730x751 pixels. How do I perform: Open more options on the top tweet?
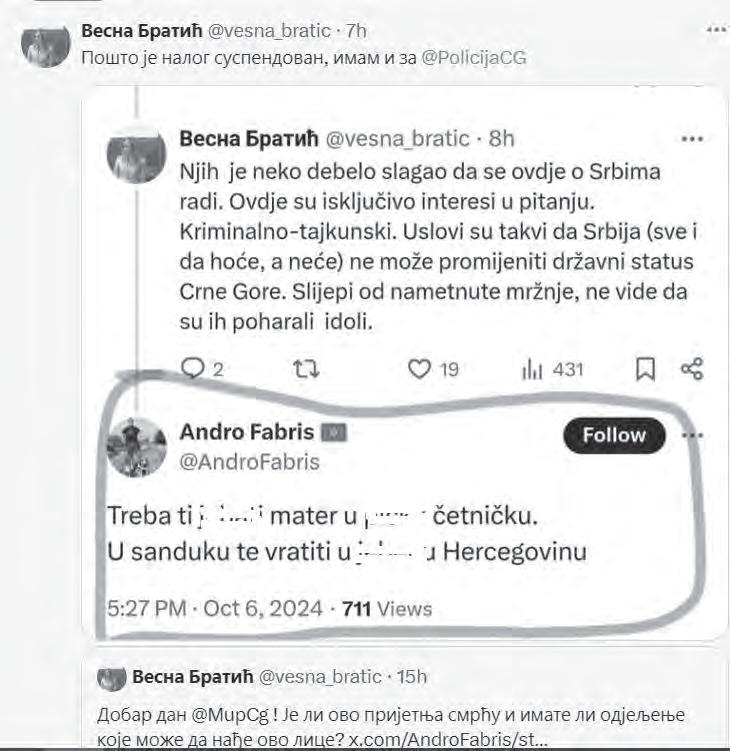[716, 31]
